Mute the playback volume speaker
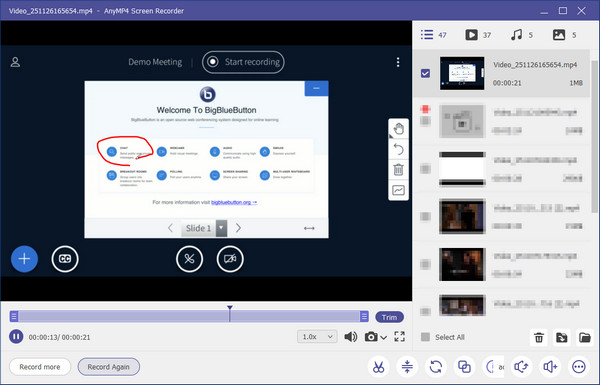The width and height of the screenshot is (600, 385). [x=350, y=337]
